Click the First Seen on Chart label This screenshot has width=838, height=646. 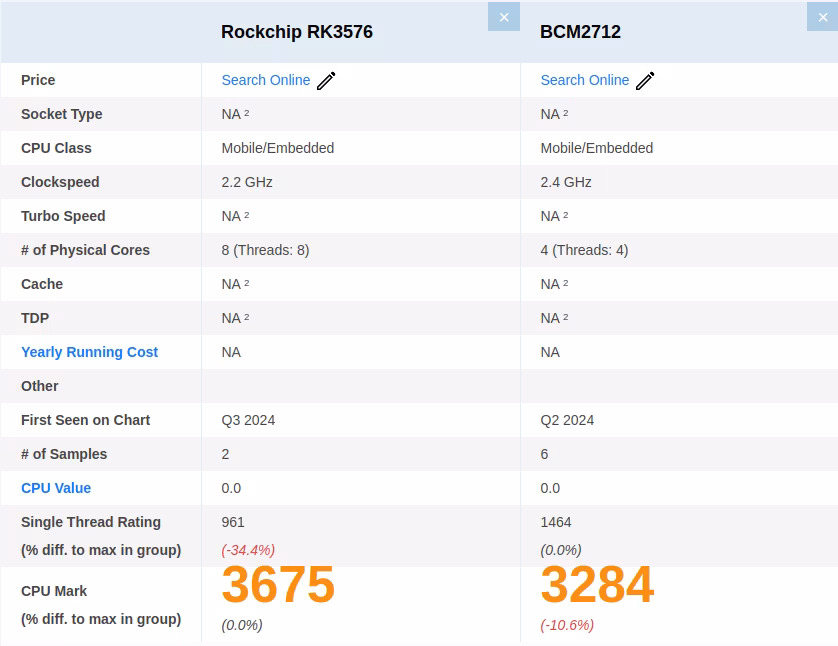(86, 420)
